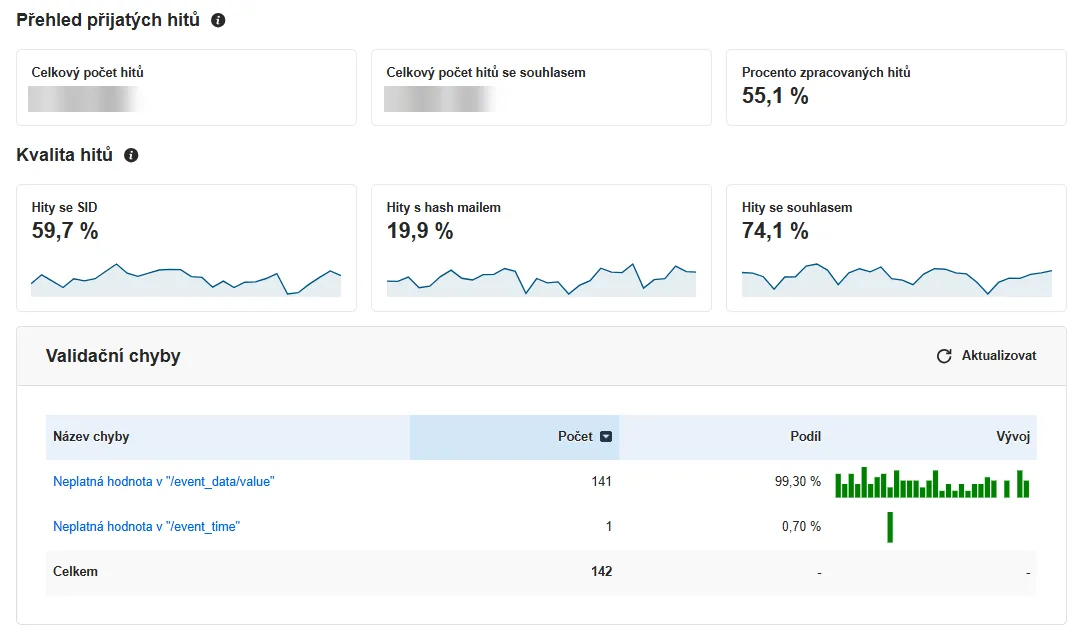This screenshot has width=1084, height=631.
Task: Click the 99,30 % share cell
Action: point(798,482)
